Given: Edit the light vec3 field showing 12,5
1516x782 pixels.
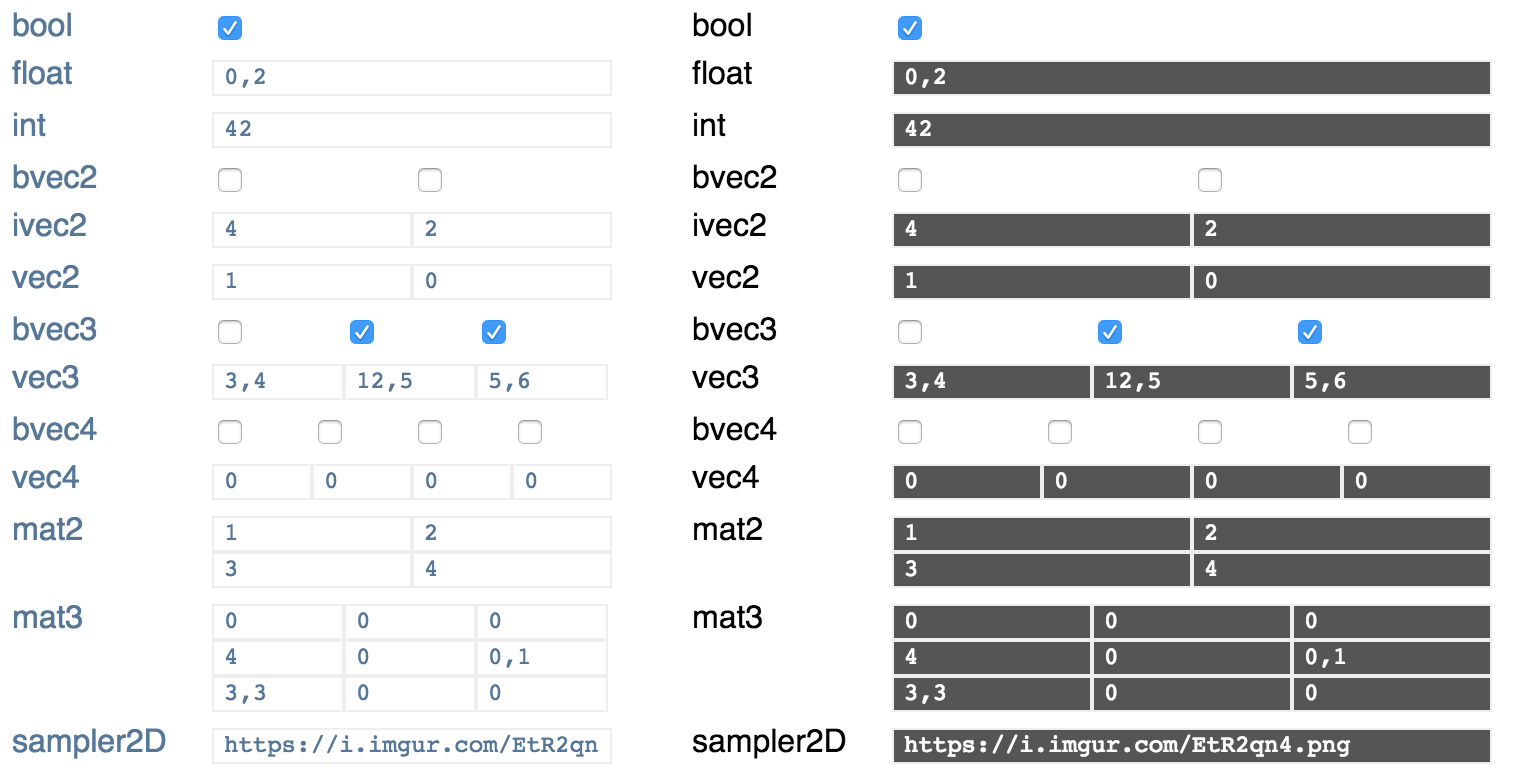Looking at the screenshot, I should pyautogui.click(x=409, y=382).
